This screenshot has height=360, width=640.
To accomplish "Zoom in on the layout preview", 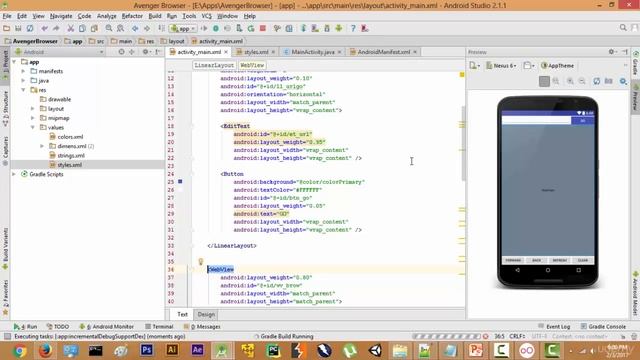I will (570, 81).
